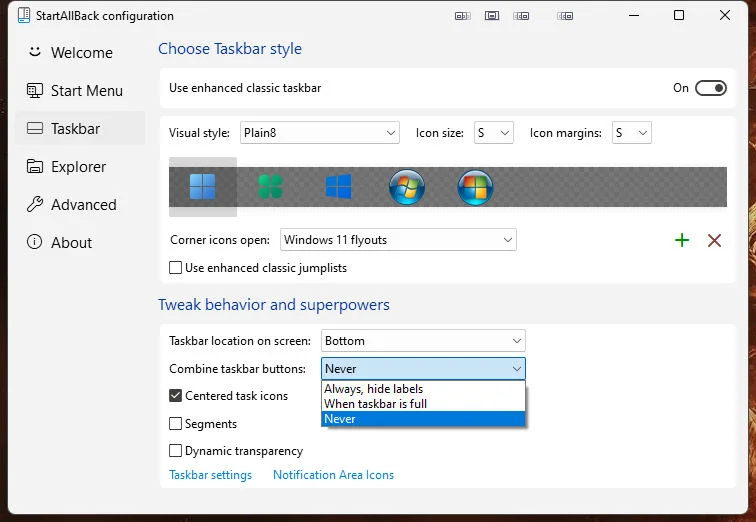Collapse the Combine taskbar buttons dropdown
Image resolution: width=756 pixels, height=522 pixels.
click(x=423, y=369)
